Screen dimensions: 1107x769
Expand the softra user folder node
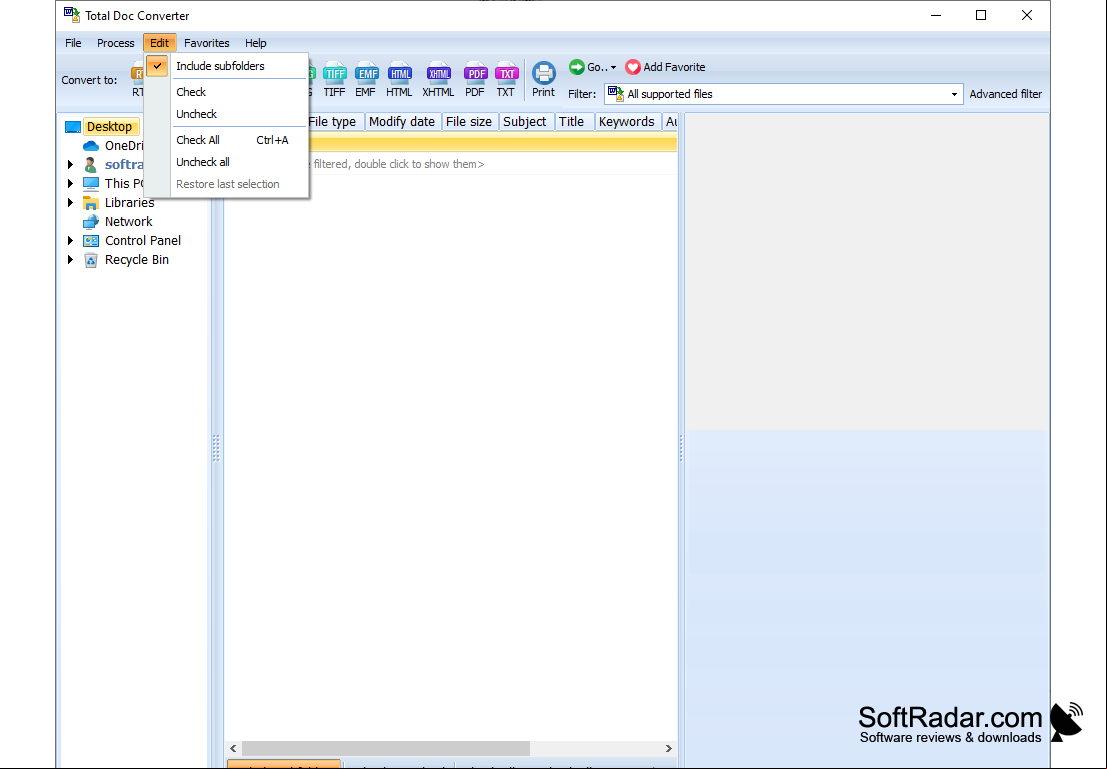click(x=70, y=165)
